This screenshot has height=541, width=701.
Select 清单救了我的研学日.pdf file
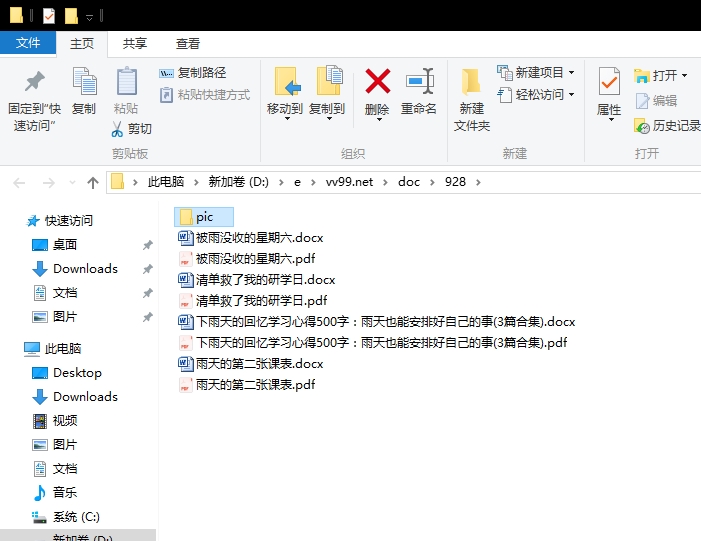[x=253, y=301]
